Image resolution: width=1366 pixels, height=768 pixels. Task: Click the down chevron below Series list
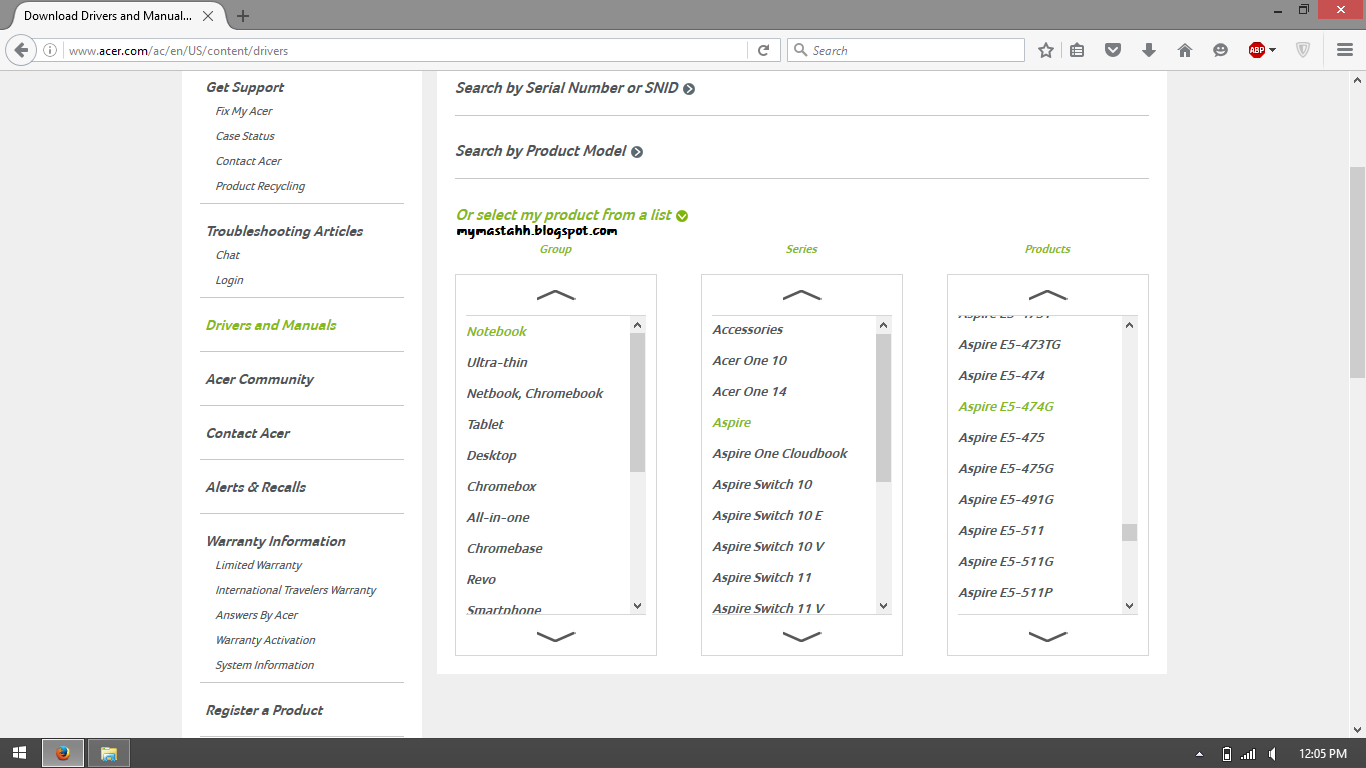(802, 636)
